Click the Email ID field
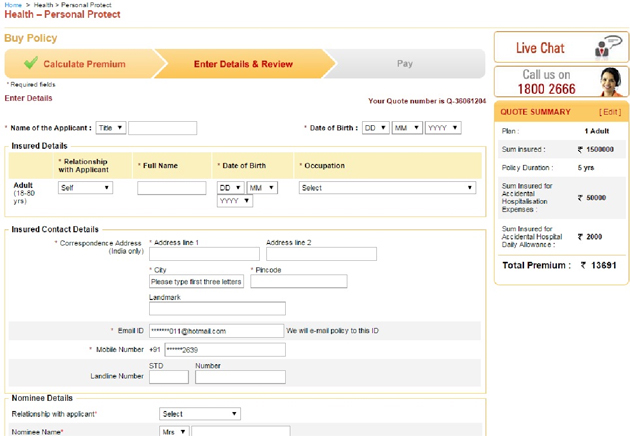 pos(217,331)
